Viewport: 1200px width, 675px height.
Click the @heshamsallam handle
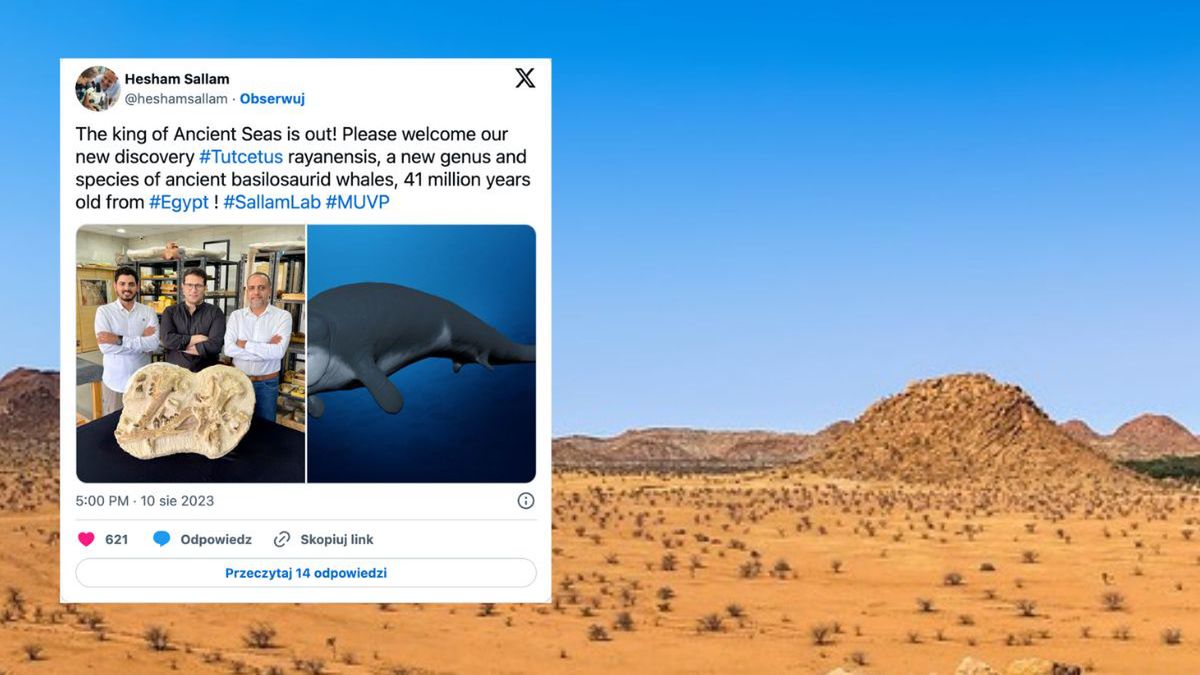(x=176, y=99)
